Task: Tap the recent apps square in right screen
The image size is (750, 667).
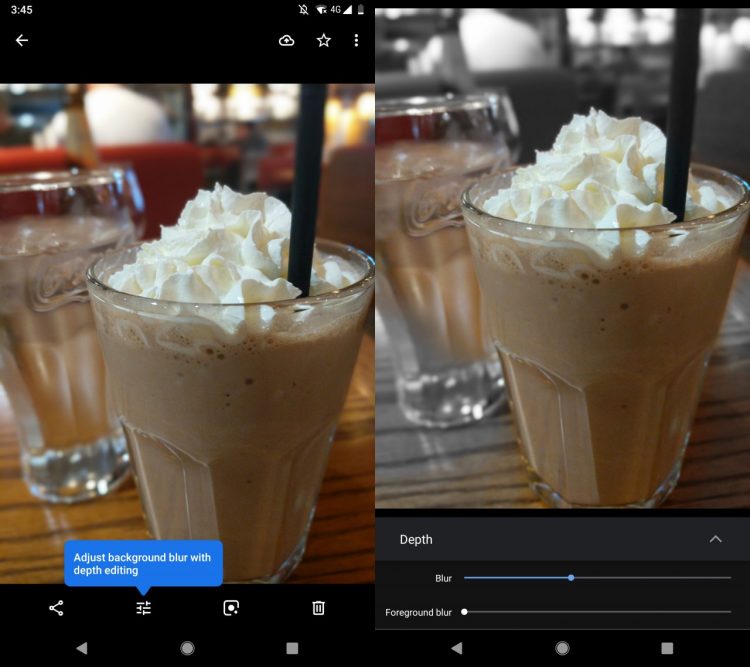Action: point(667,648)
